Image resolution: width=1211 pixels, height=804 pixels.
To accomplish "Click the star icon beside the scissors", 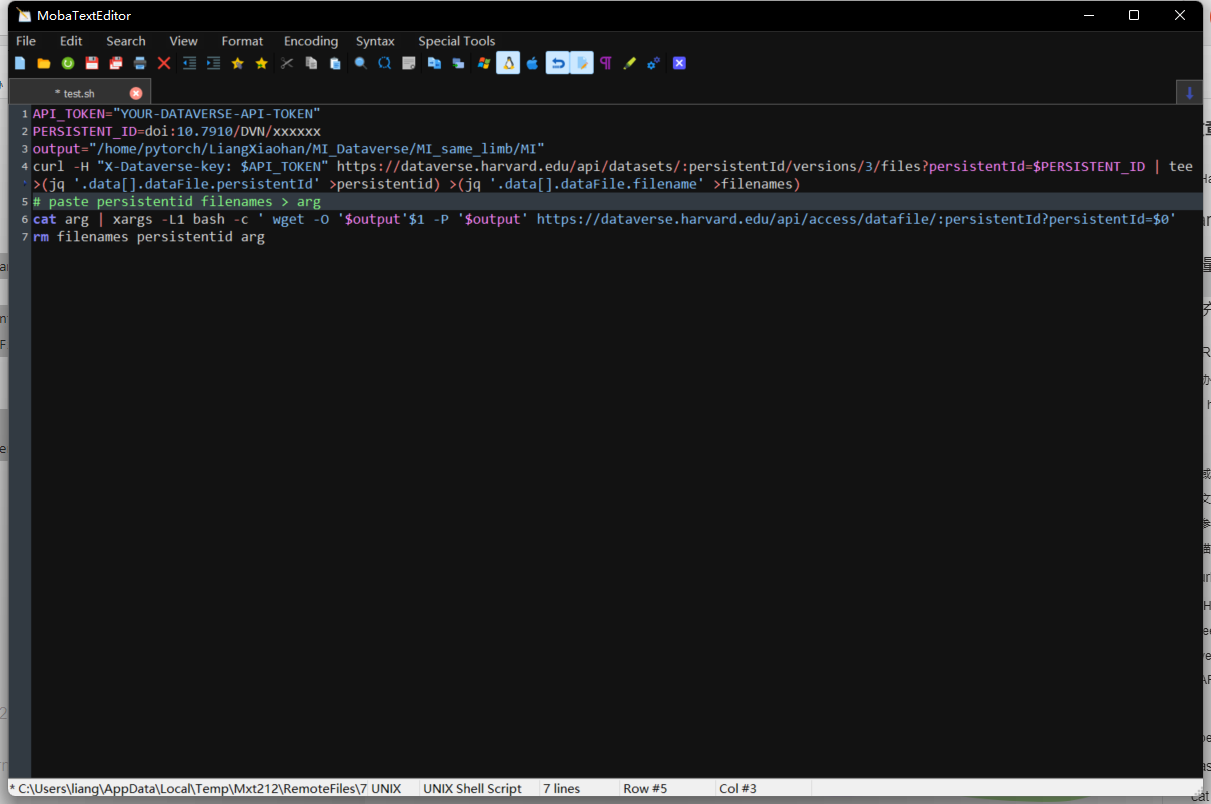I will tap(261, 63).
